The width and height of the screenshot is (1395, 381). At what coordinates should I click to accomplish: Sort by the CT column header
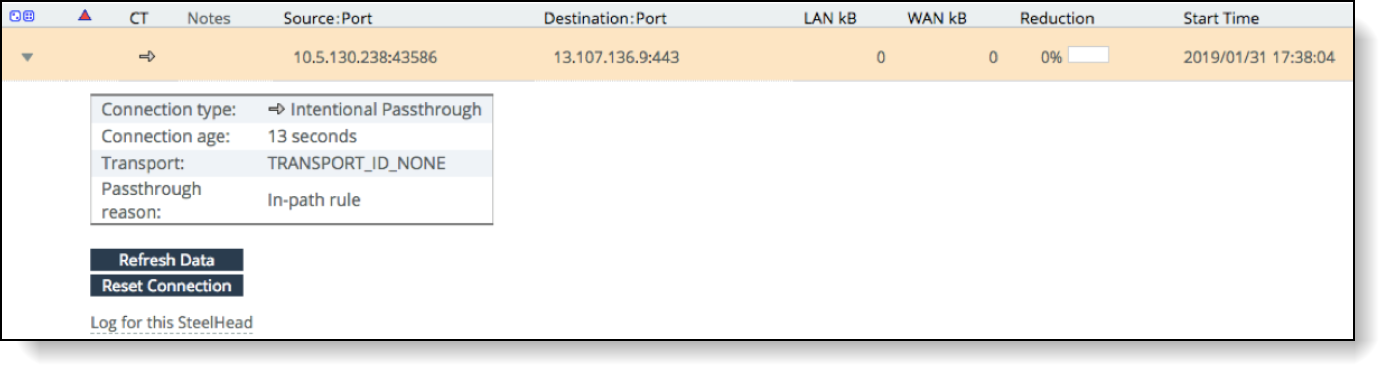tap(140, 18)
